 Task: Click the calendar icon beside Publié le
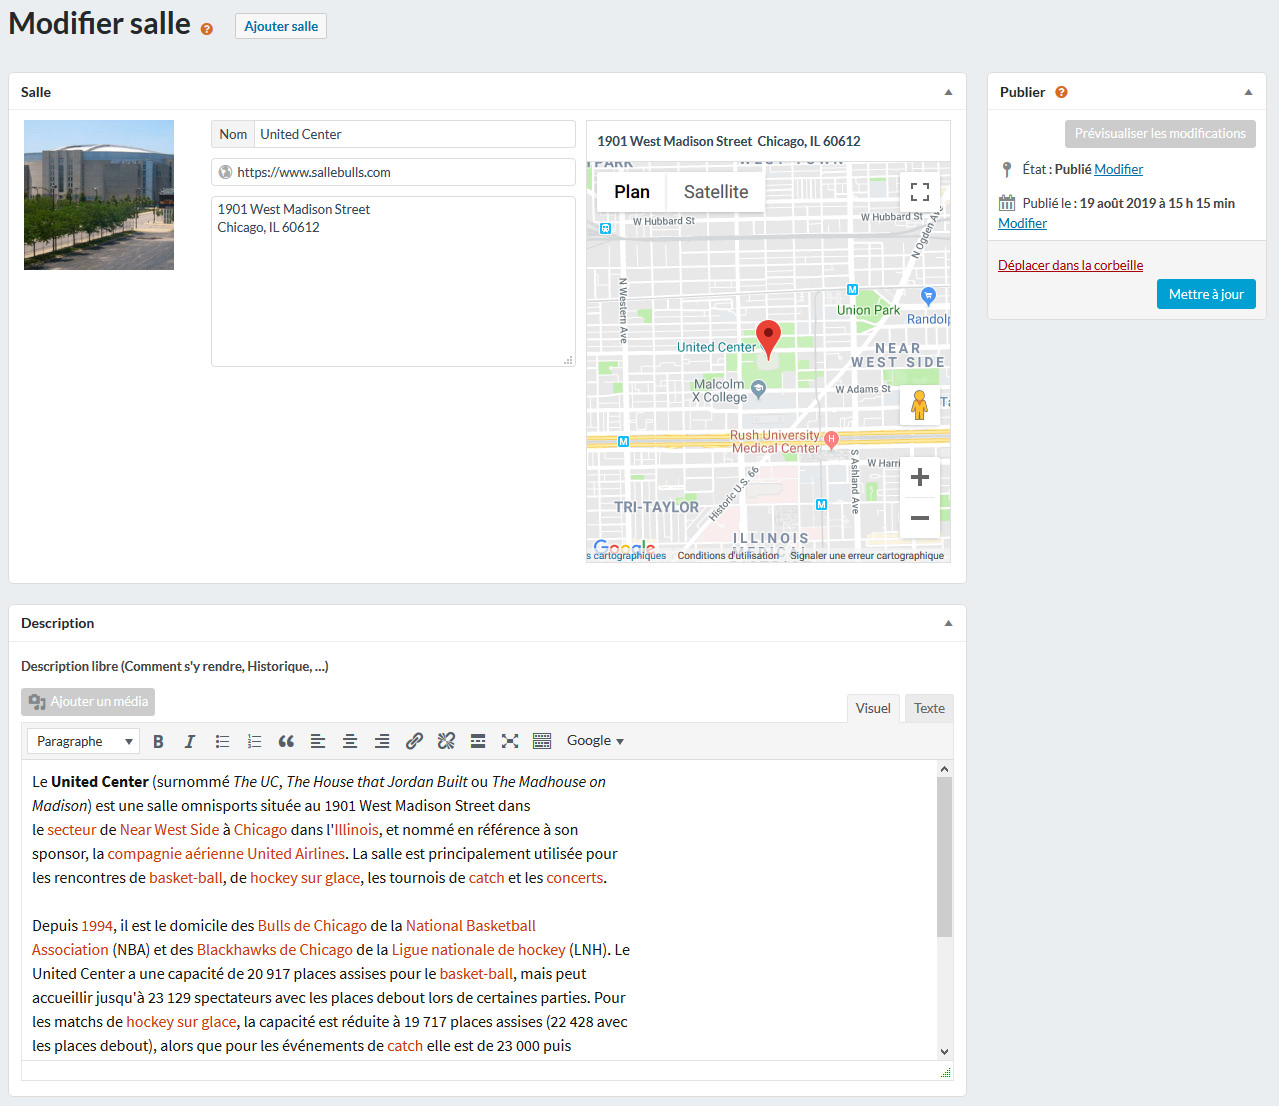[x=1007, y=203]
